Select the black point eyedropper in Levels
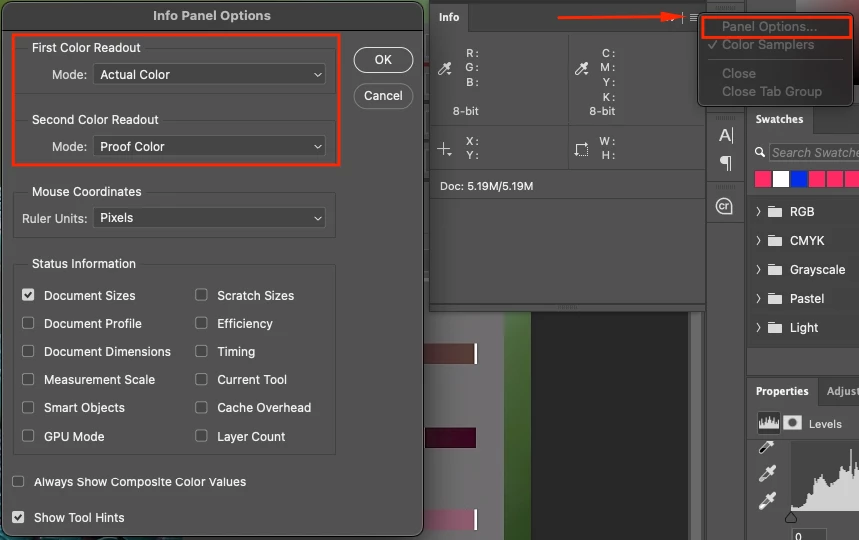 point(766,447)
